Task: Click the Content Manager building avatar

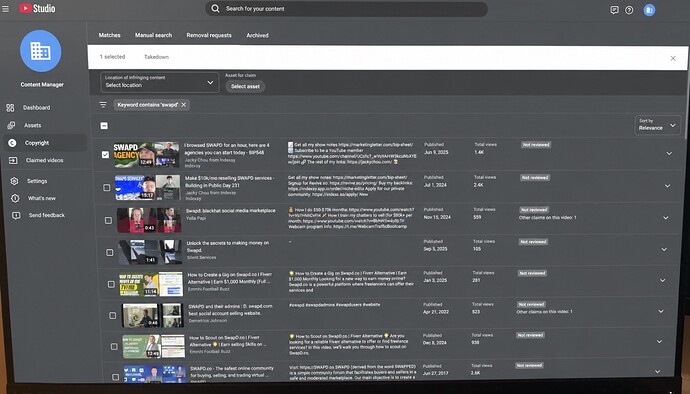Action: pyautogui.click(x=40, y=51)
